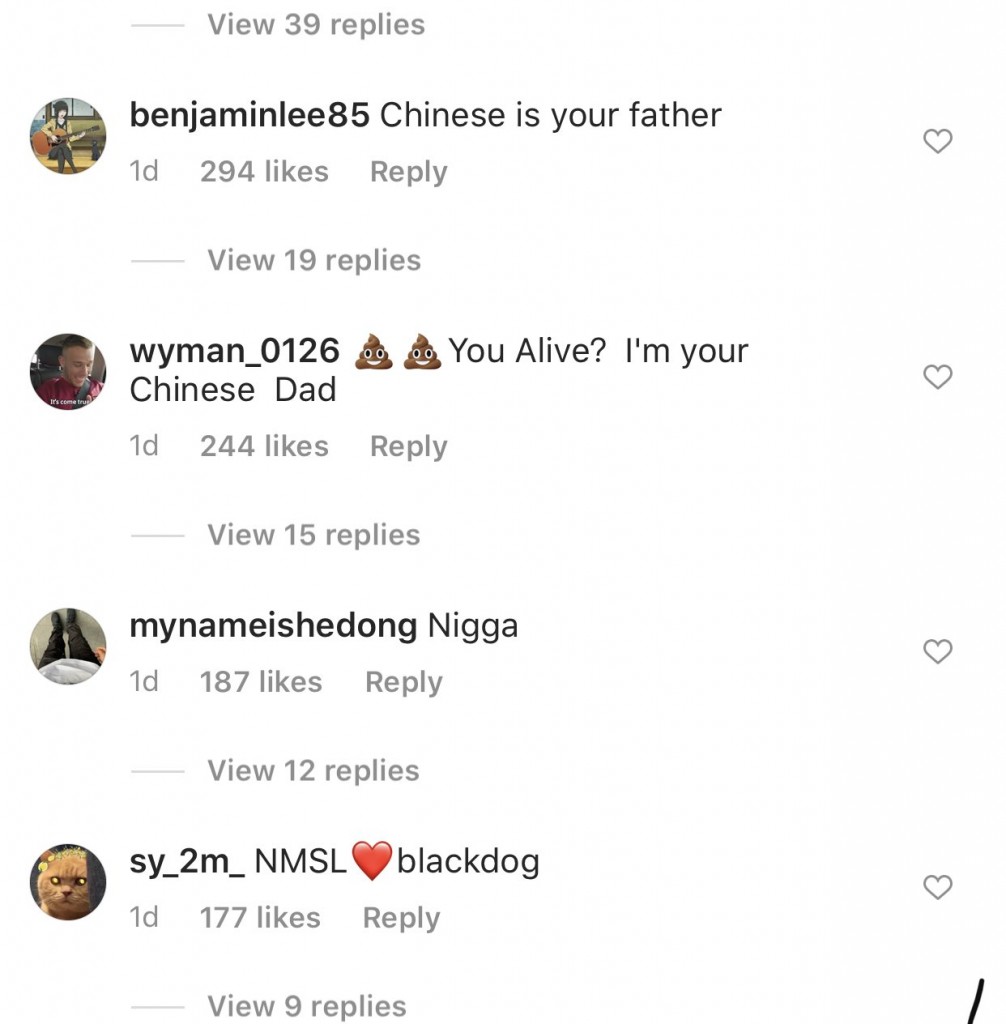Image resolution: width=1006 pixels, height=1024 pixels.
Task: Open benjaminlee85 username link
Action: [250, 116]
